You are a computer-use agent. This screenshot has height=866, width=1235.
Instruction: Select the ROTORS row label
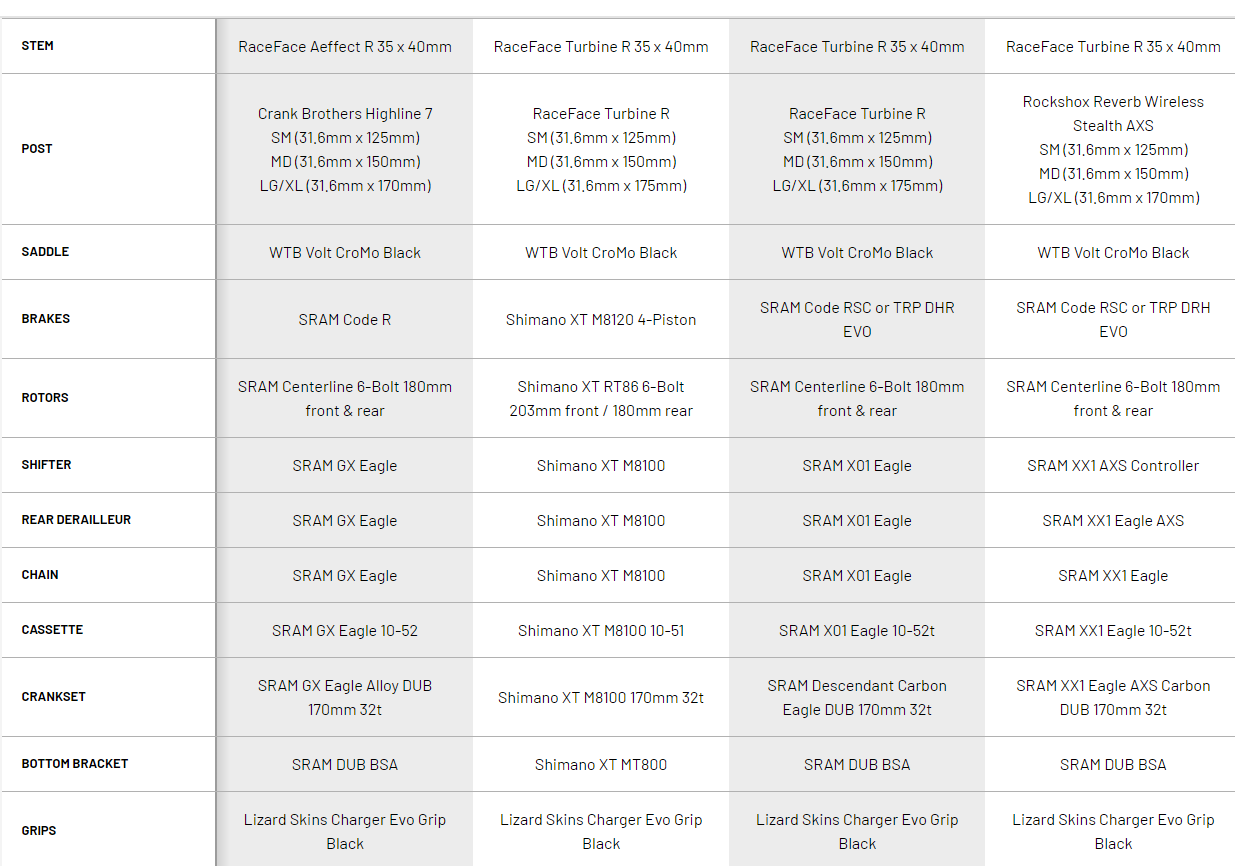45,398
